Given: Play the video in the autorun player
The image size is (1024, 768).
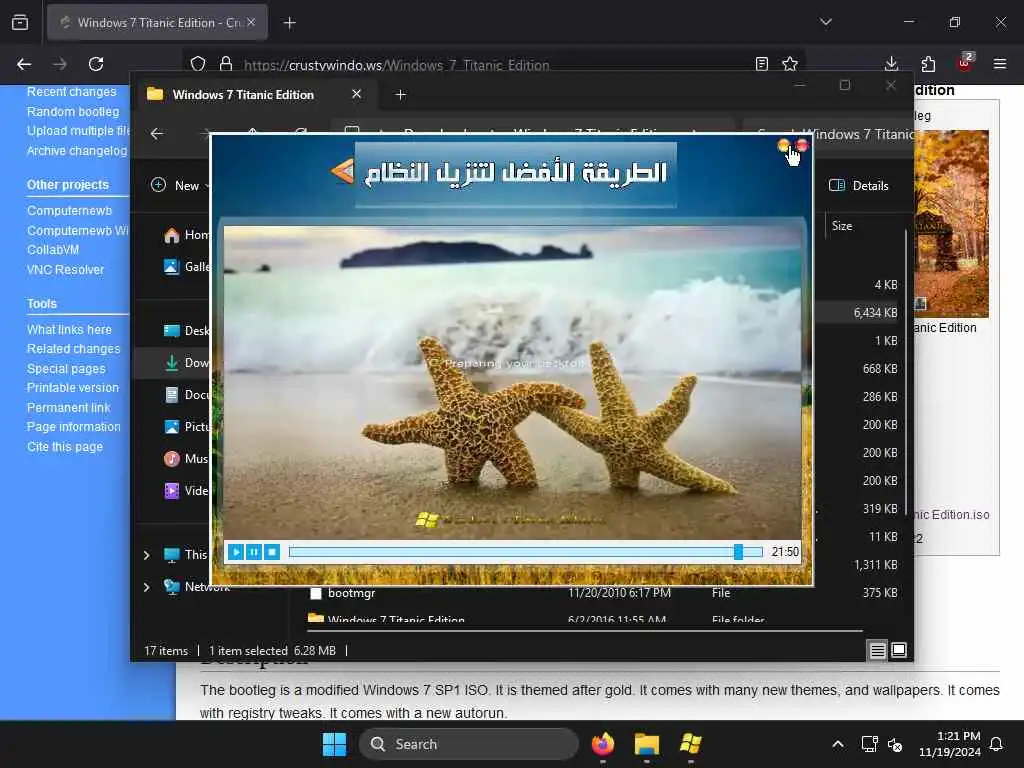Looking at the screenshot, I should tap(236, 552).
